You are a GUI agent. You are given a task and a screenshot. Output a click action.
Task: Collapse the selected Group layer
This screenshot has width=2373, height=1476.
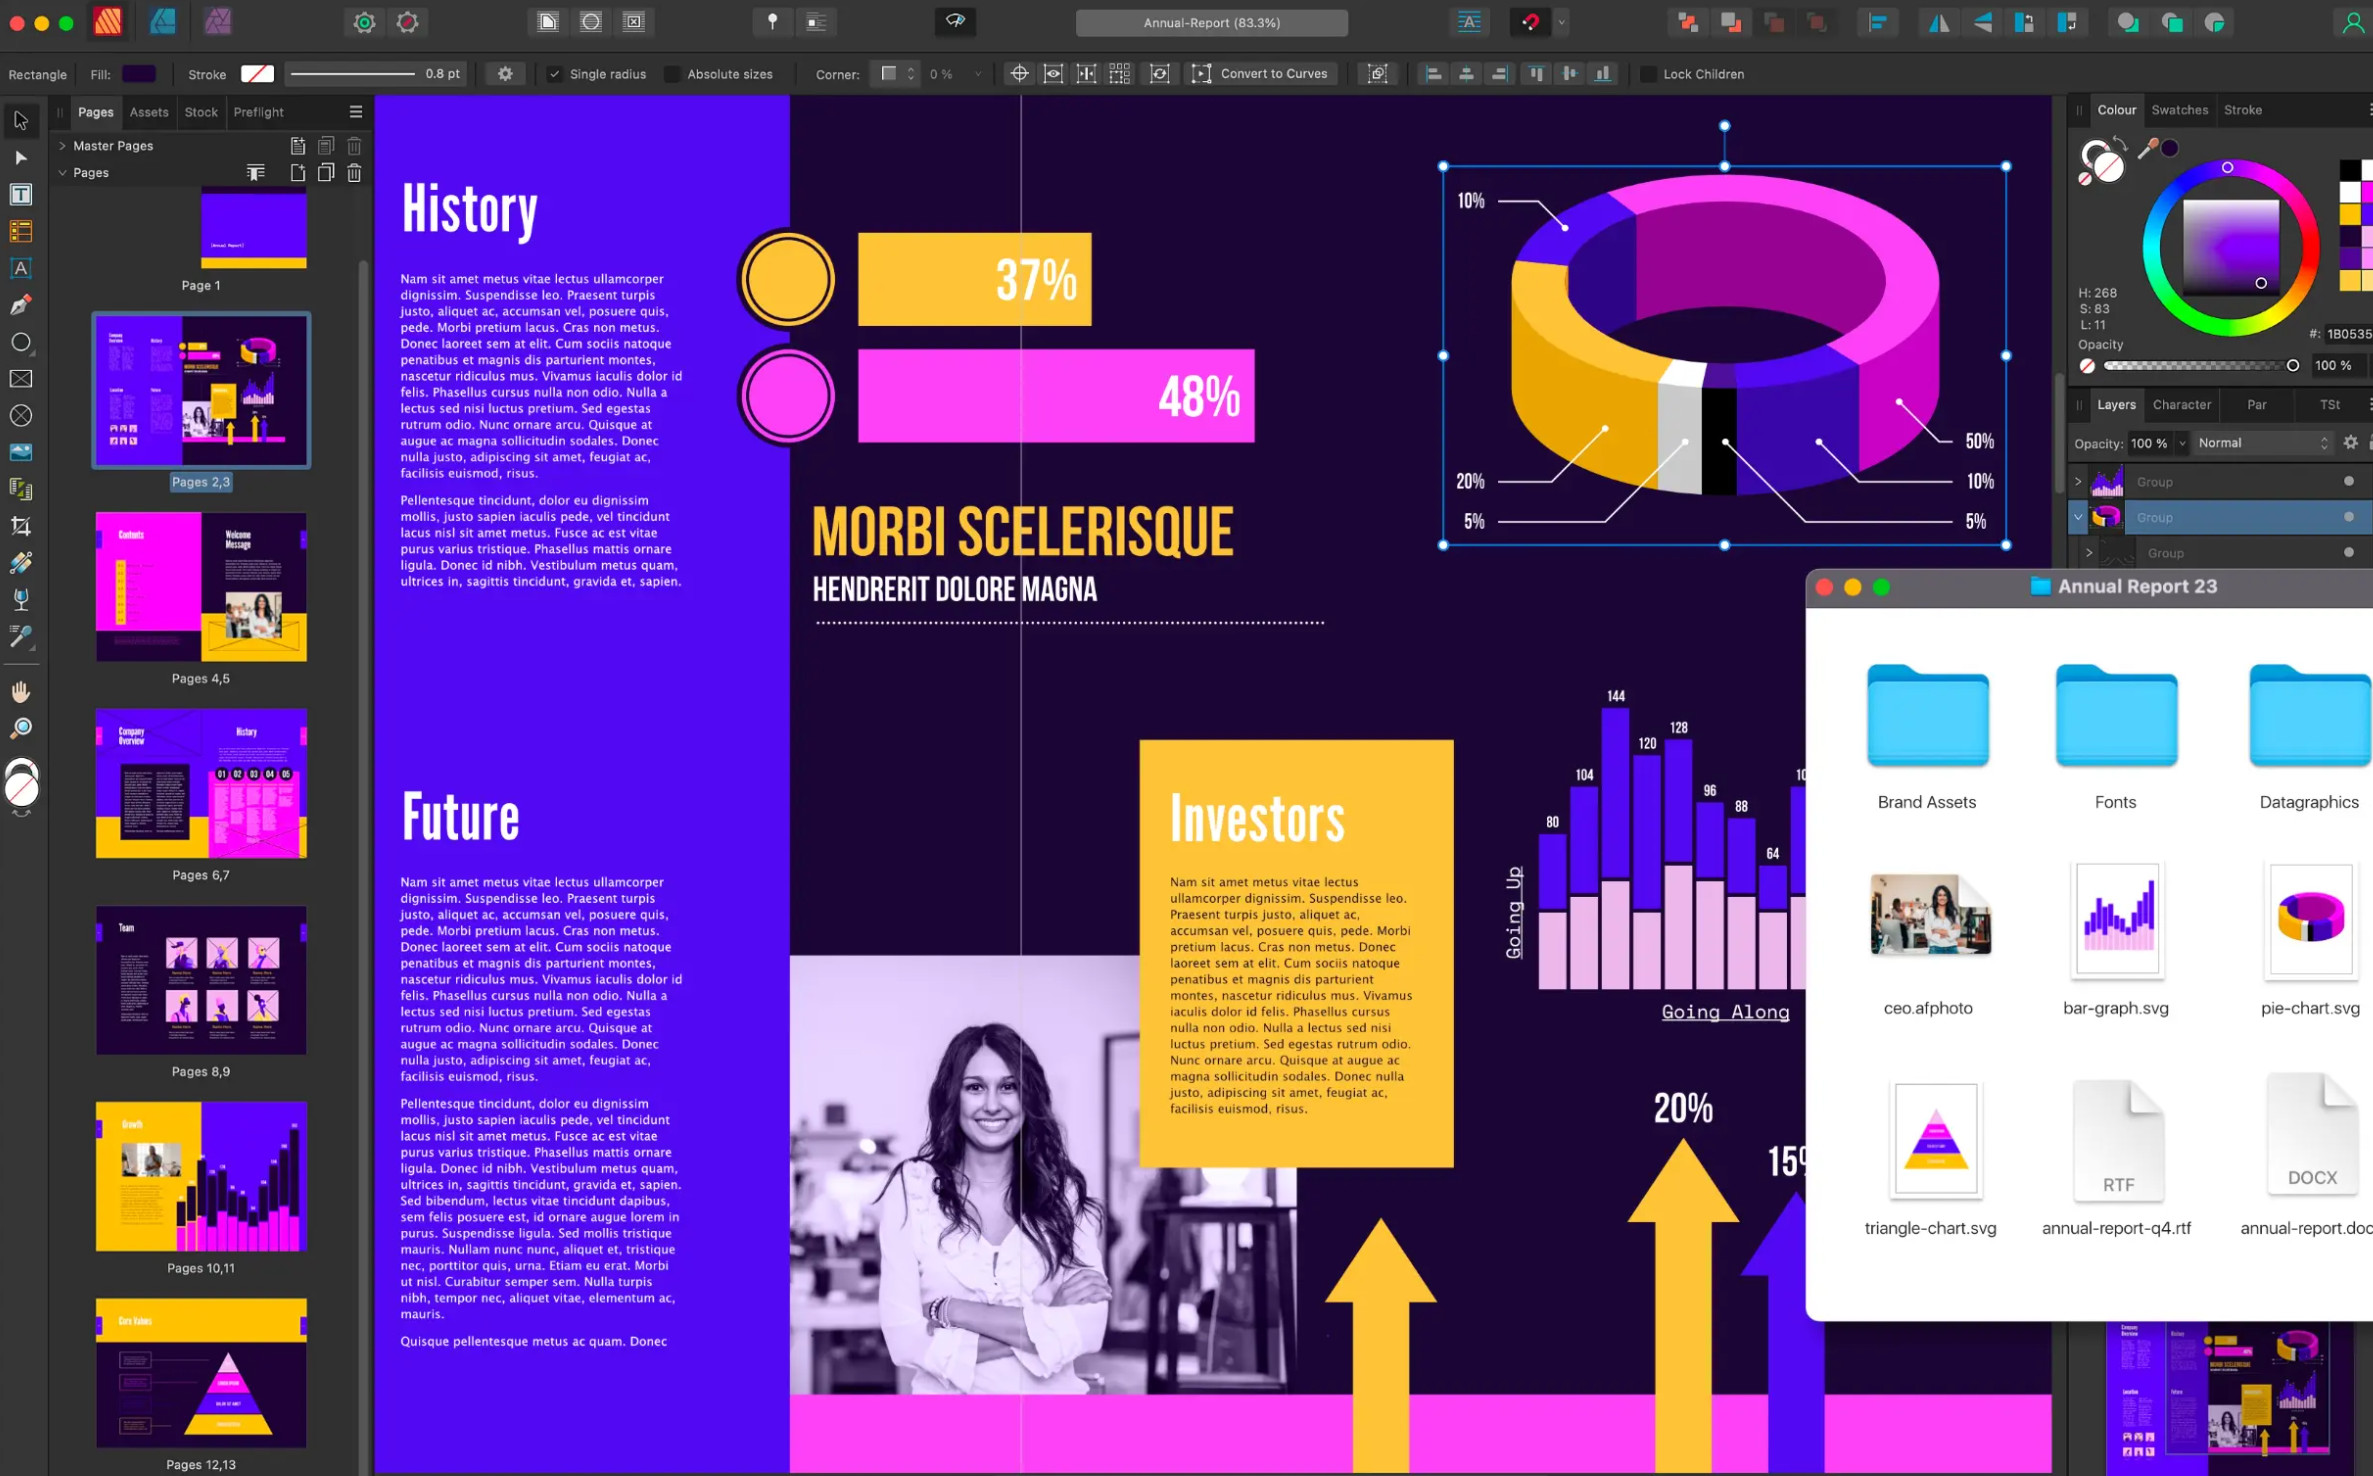[x=2078, y=518]
